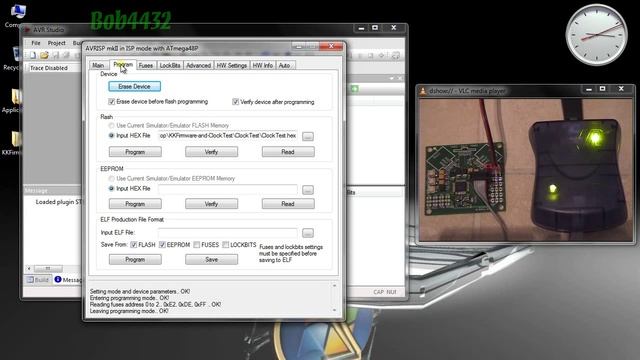The image size is (640, 360).
Task: Click the EEPROM Read button
Action: click(x=288, y=204)
